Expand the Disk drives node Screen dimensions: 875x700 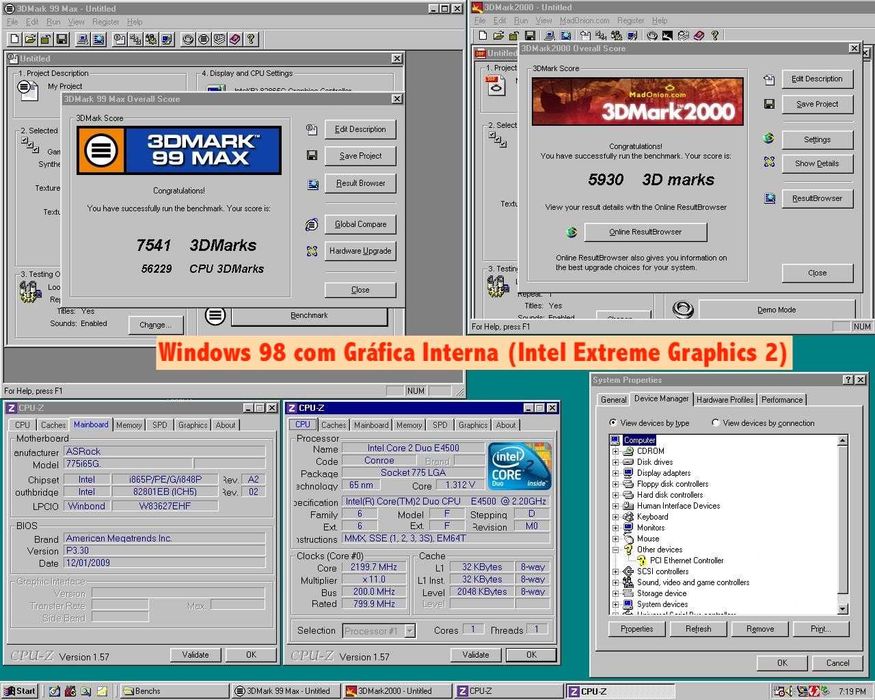pyautogui.click(x=616, y=462)
